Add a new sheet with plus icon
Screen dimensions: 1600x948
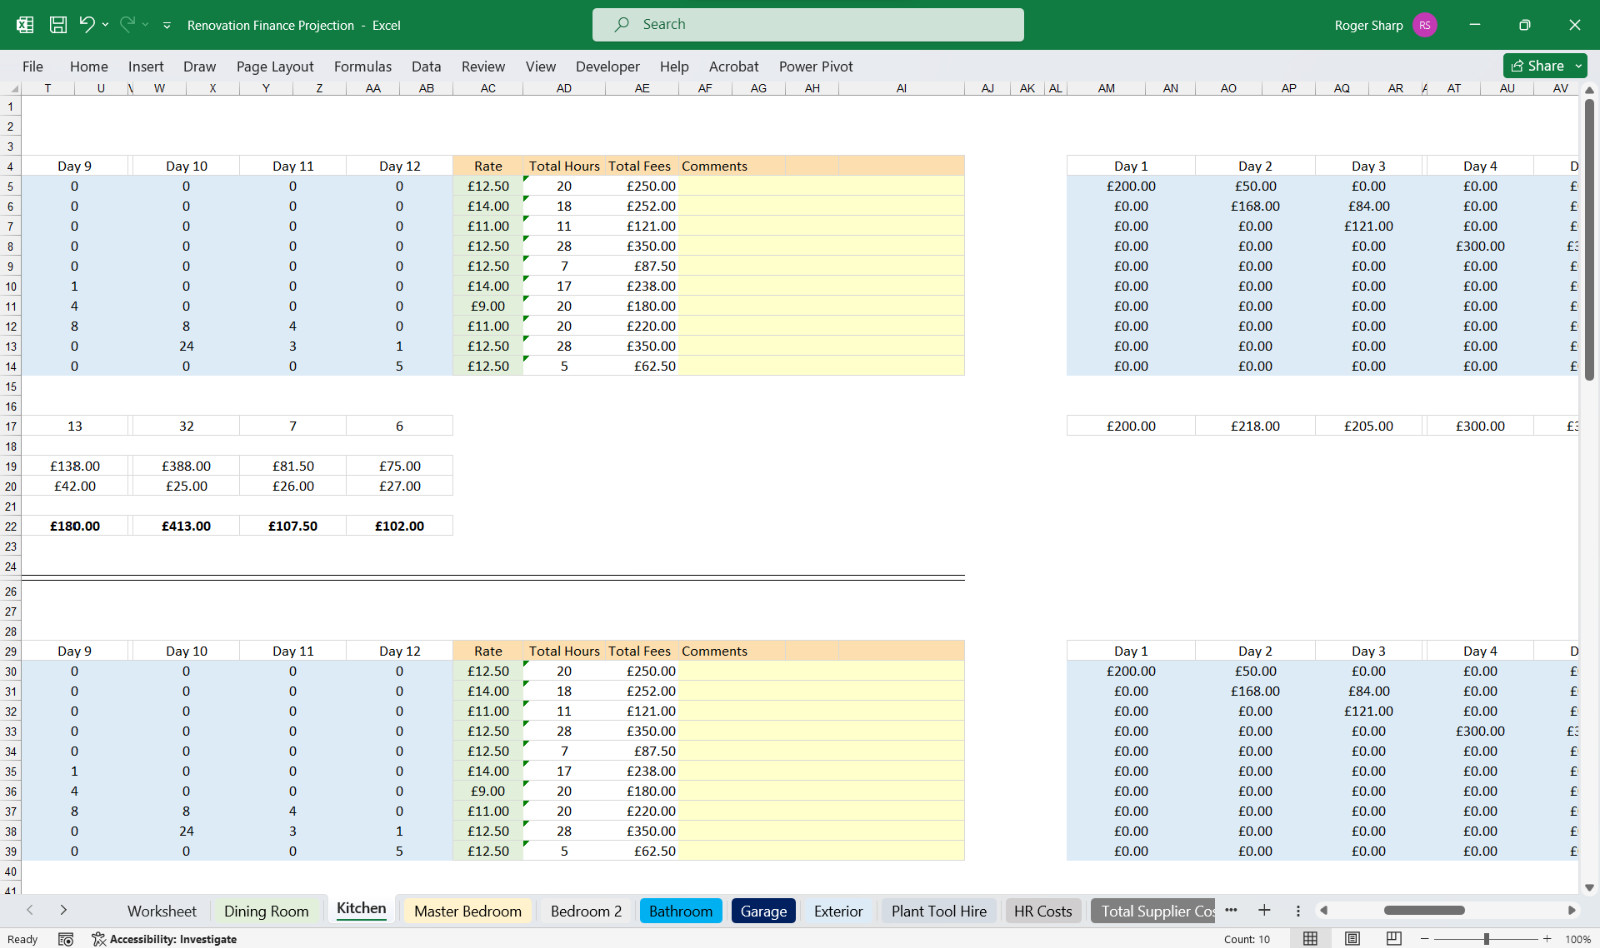click(1264, 910)
